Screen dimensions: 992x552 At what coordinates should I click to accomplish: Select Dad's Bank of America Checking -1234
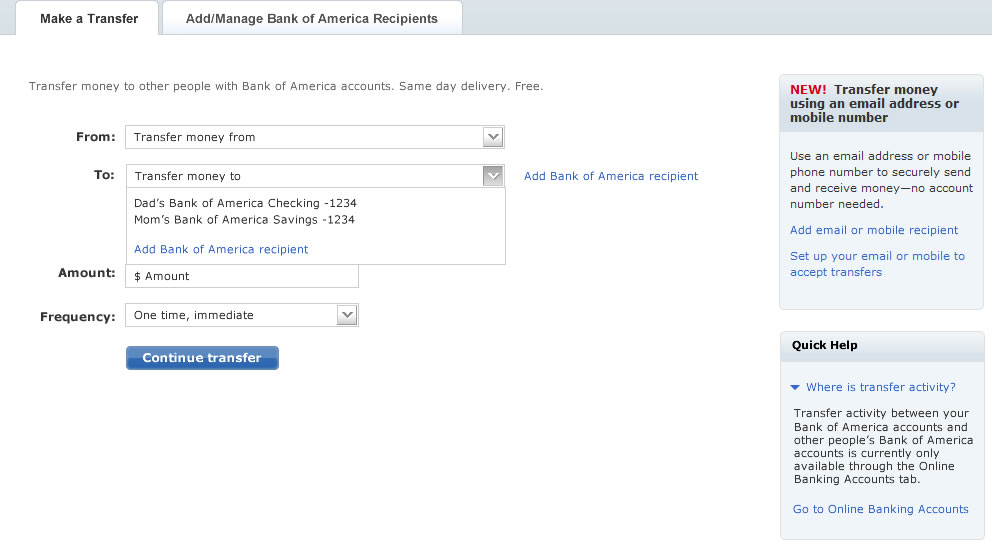(245, 203)
